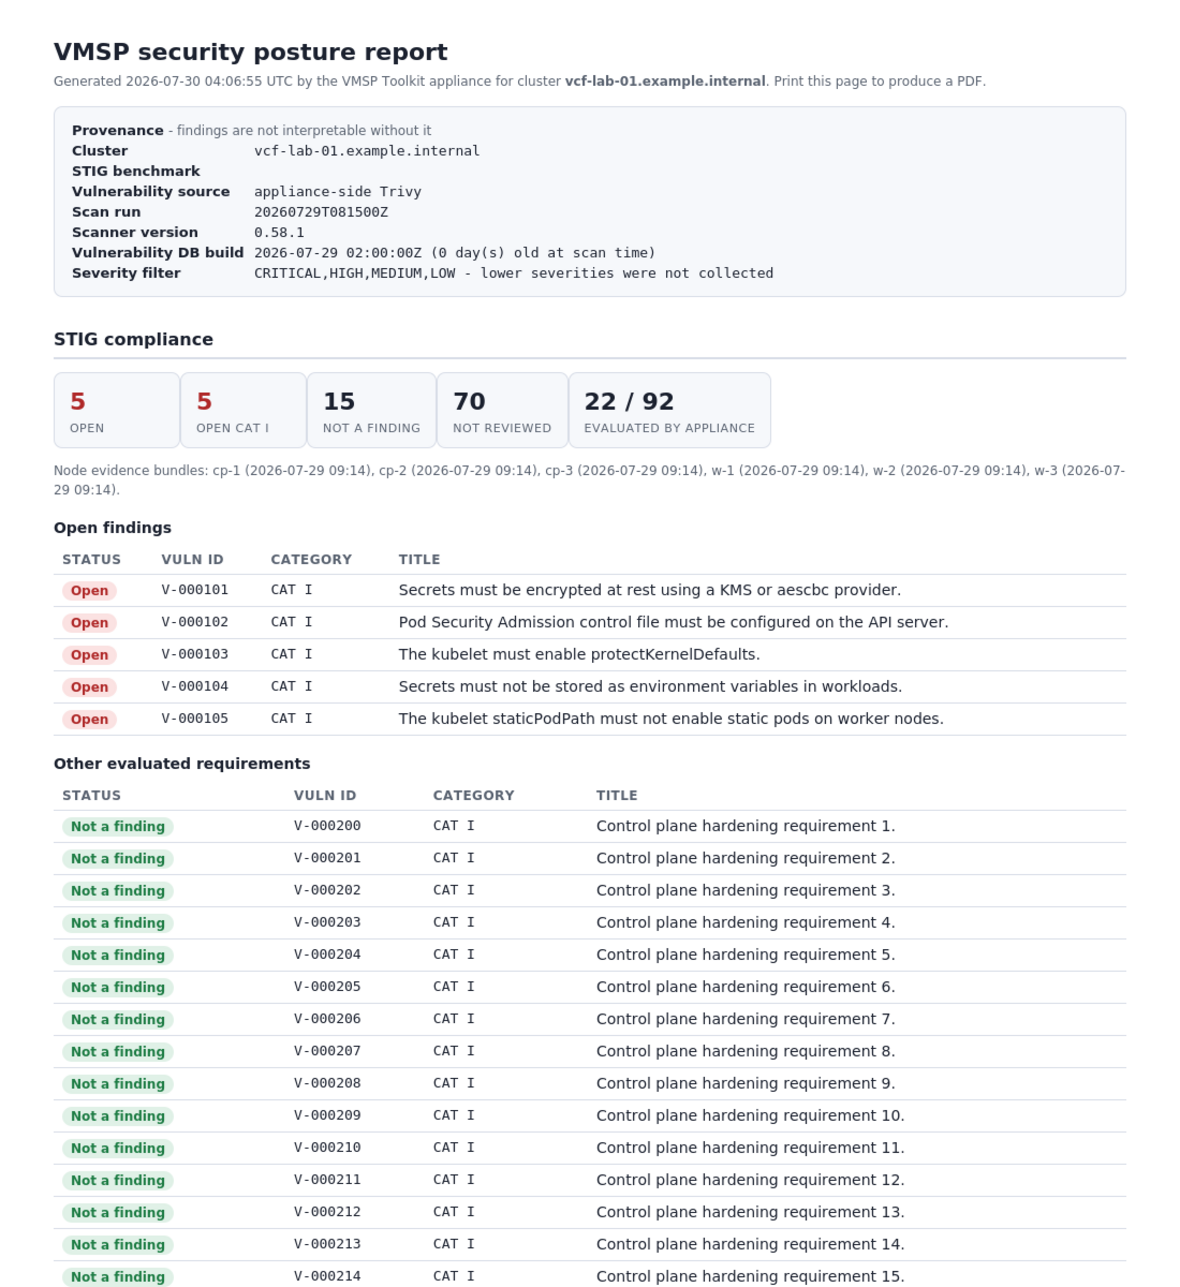Click the Not a finding badge for V-000214

point(118,1277)
